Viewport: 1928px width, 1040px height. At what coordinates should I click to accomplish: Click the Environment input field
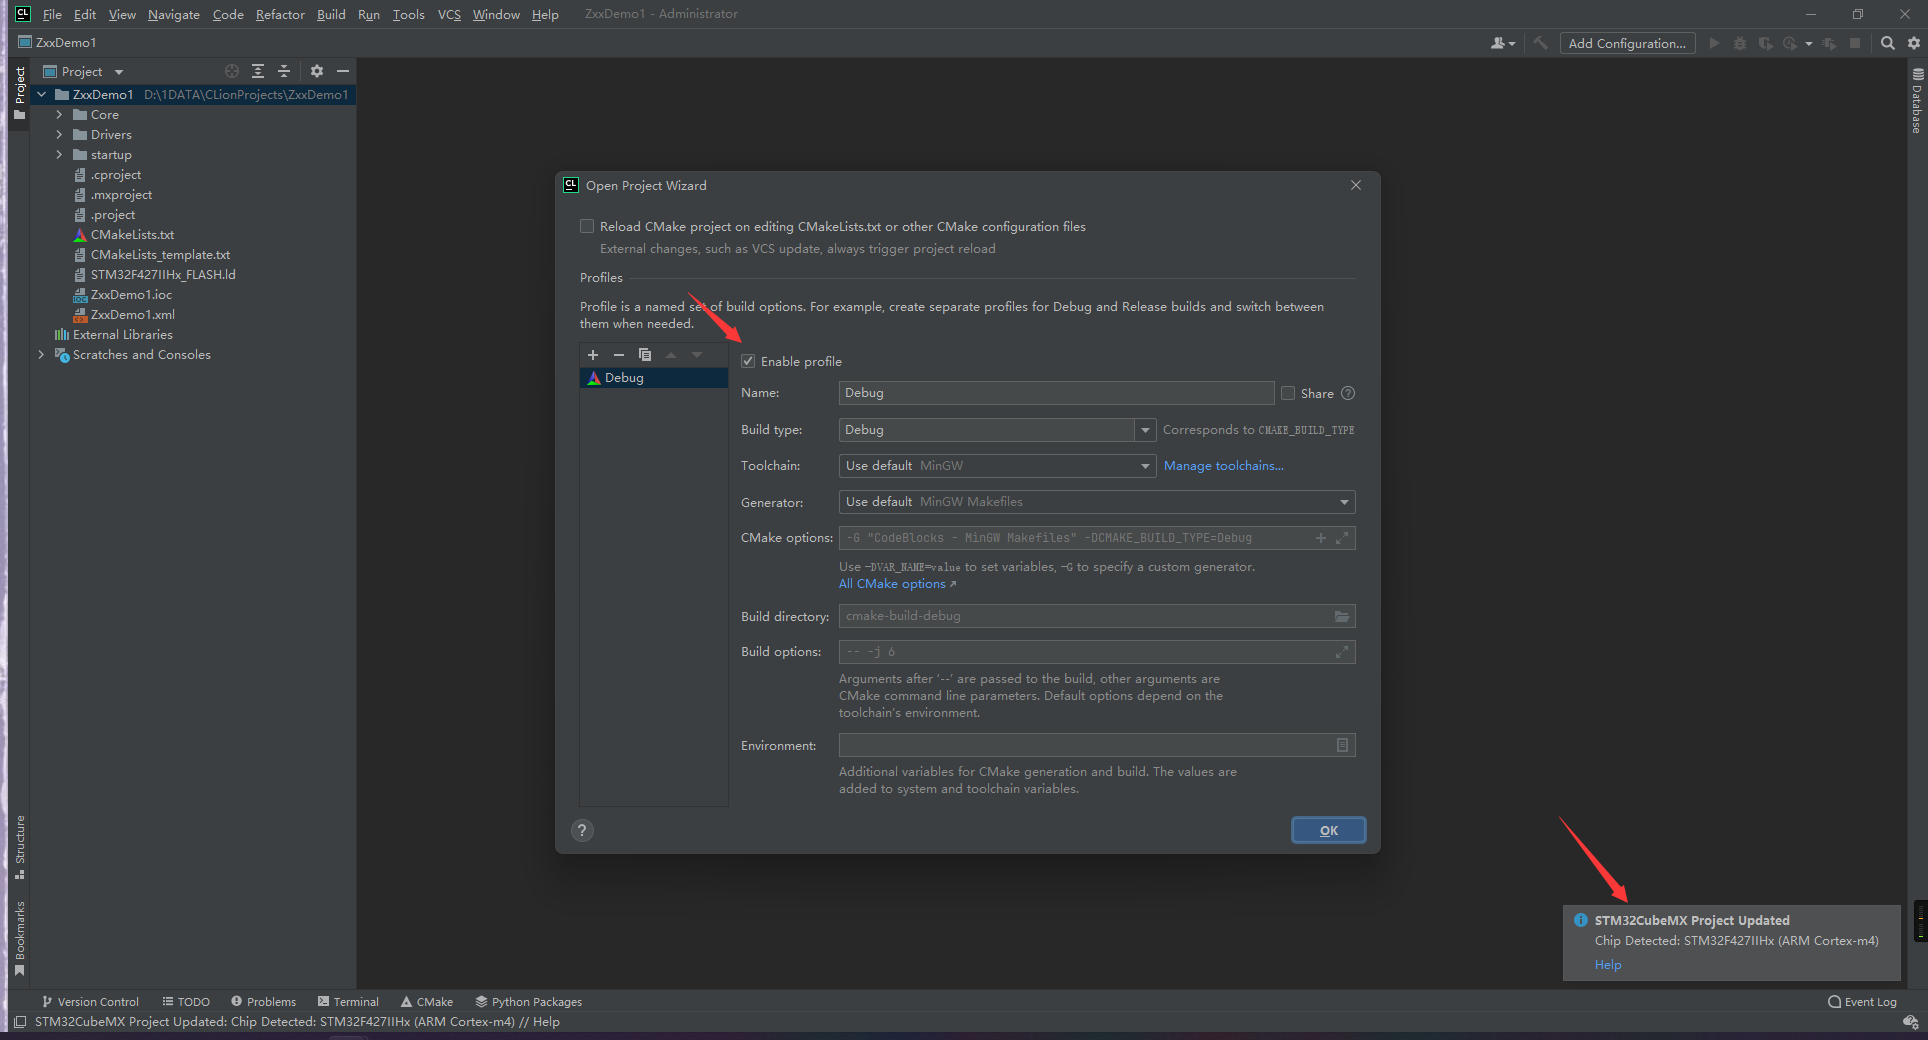pyautogui.click(x=1097, y=745)
